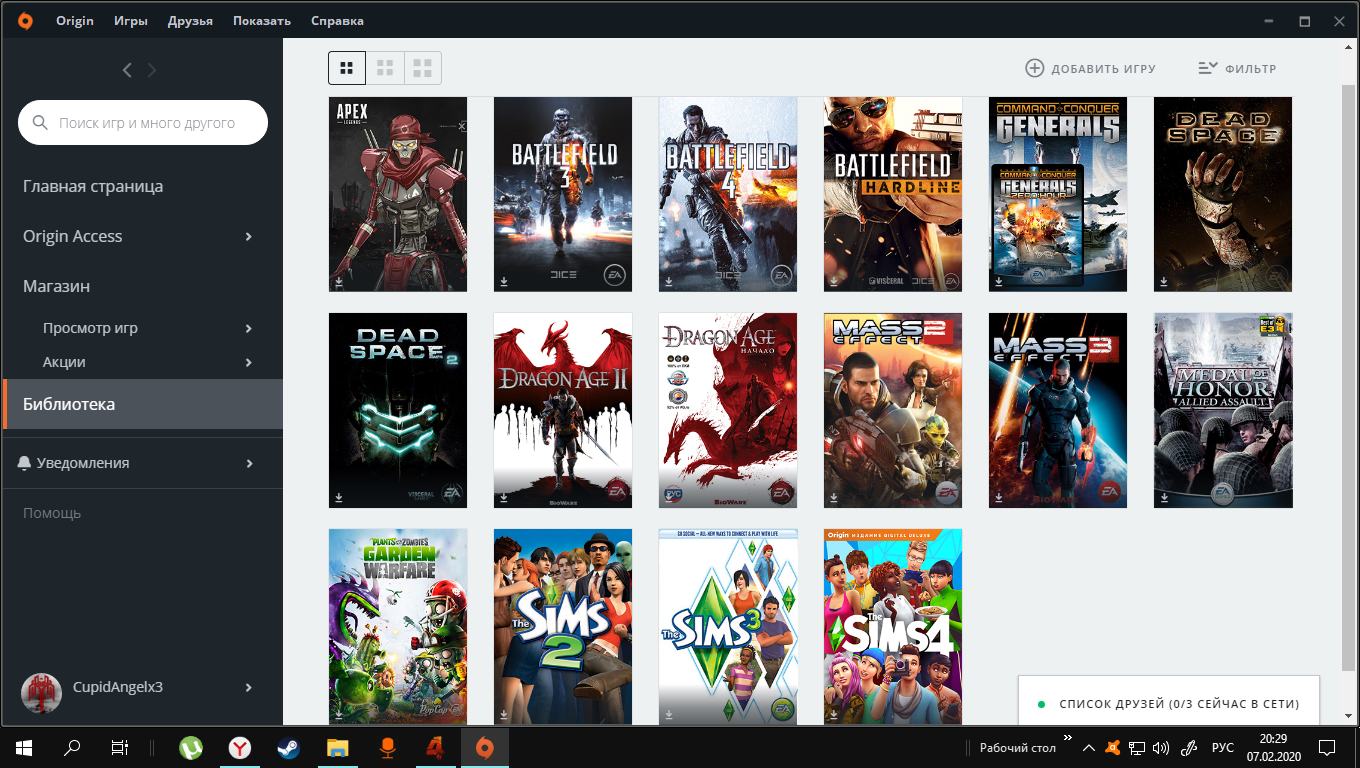This screenshot has height=768, width=1360.
Task: Open the Справка menu
Action: [x=337, y=20]
